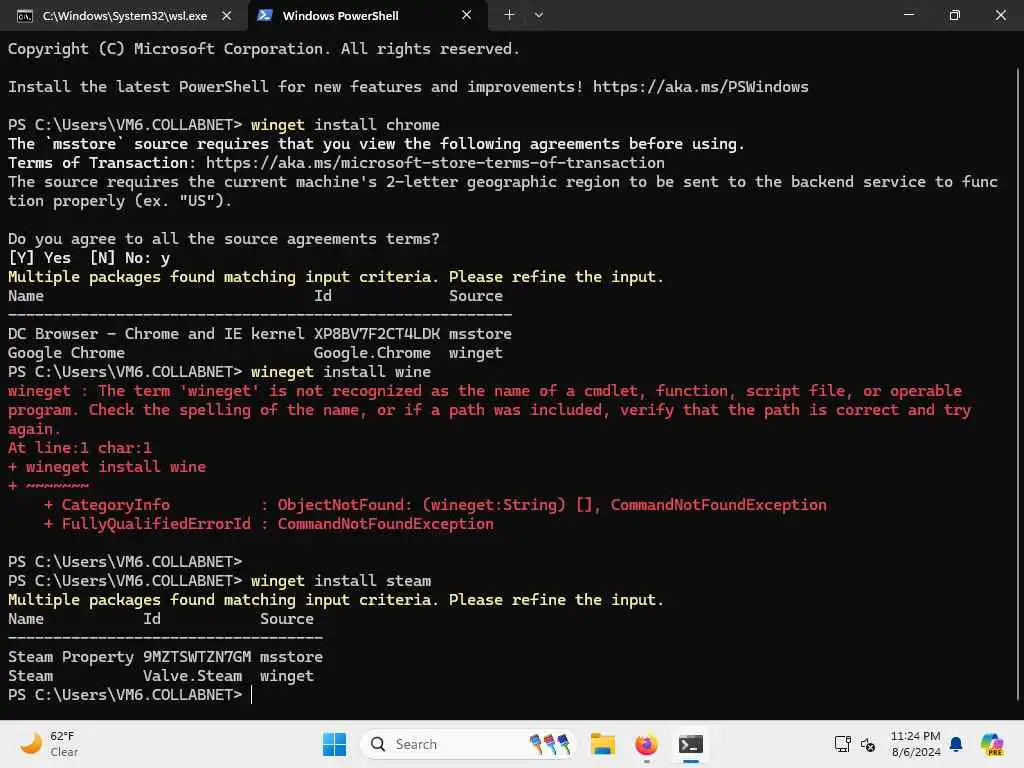Click the last prompt at the cursor
1024x768 pixels.
pyautogui.click(x=129, y=695)
